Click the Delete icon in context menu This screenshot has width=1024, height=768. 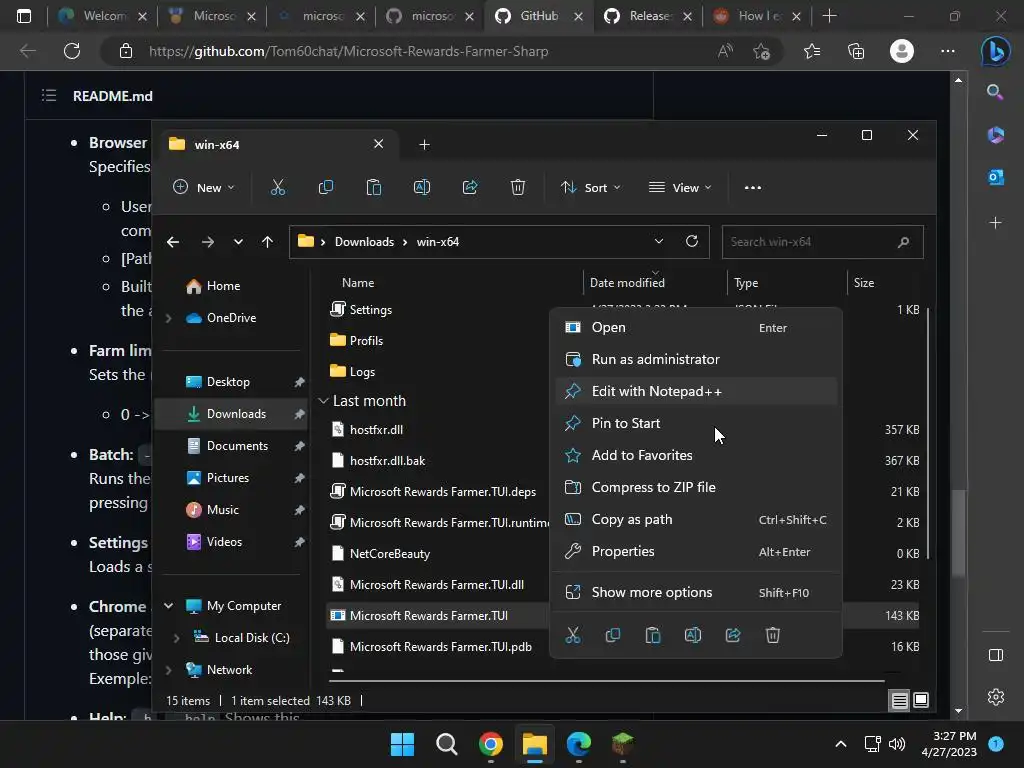click(773, 635)
